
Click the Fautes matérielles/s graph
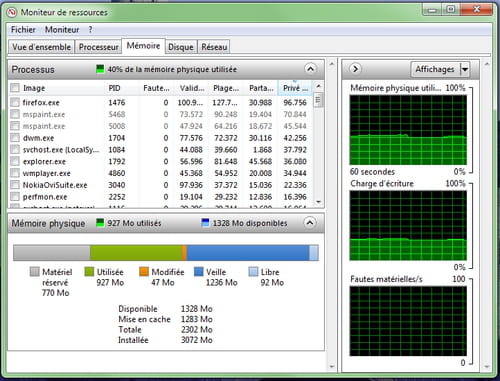coord(408,321)
